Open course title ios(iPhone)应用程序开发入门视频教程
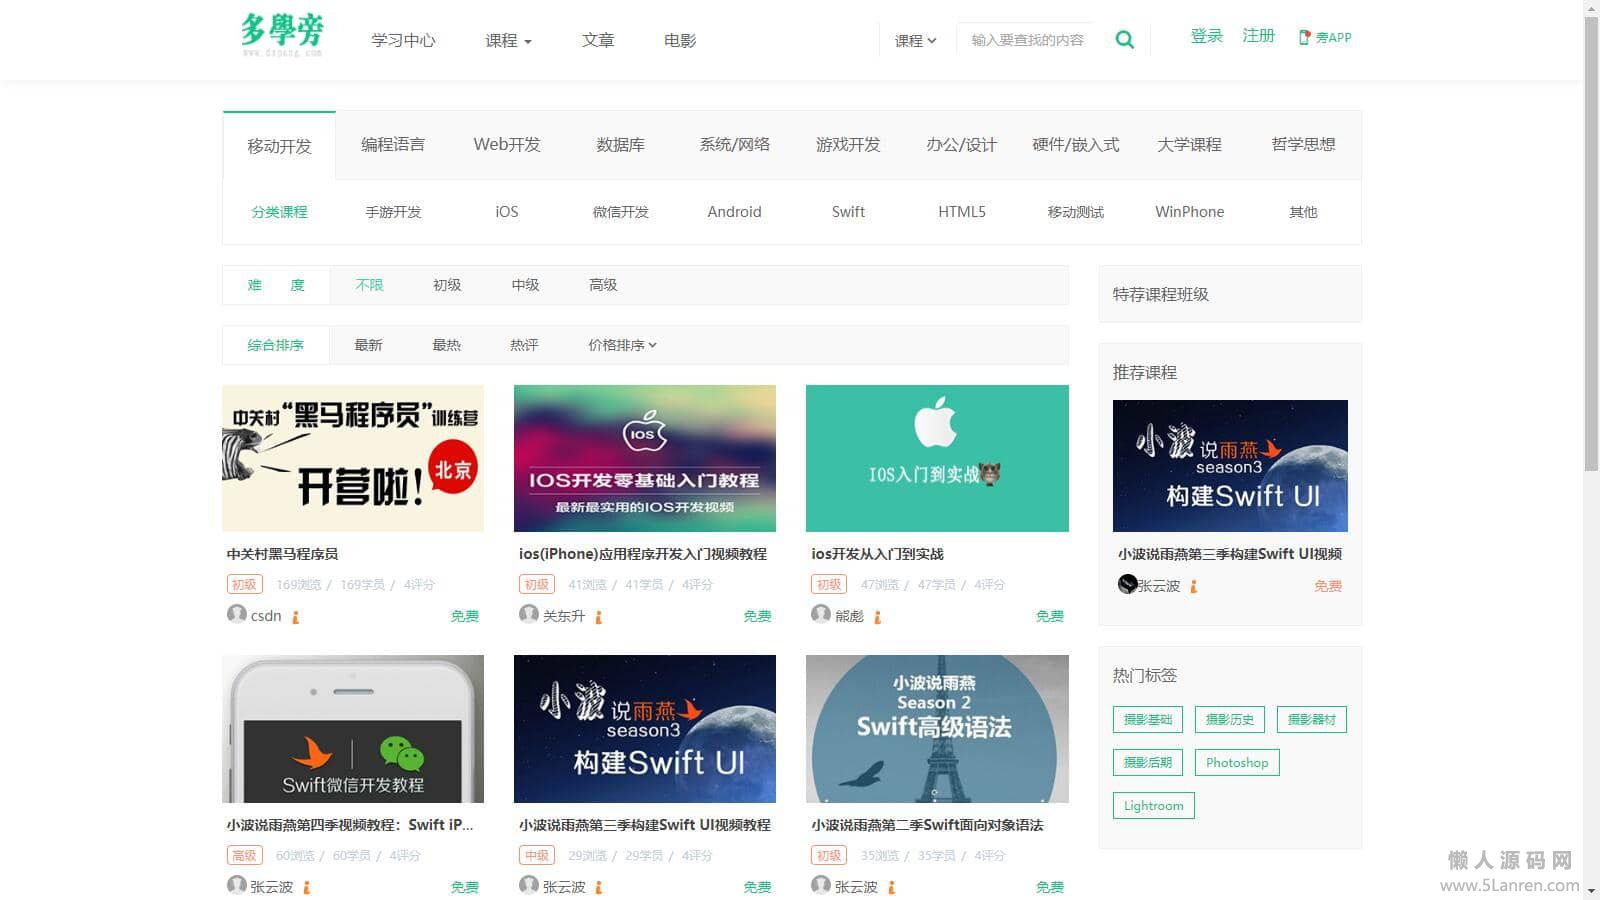The image size is (1600, 900). (x=643, y=554)
